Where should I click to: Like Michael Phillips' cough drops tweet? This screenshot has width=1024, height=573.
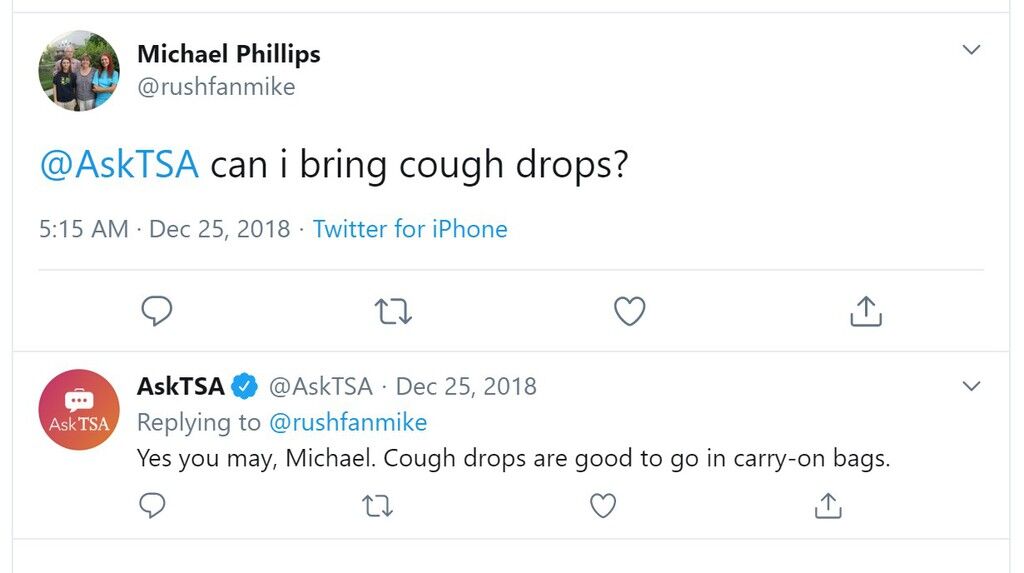630,311
